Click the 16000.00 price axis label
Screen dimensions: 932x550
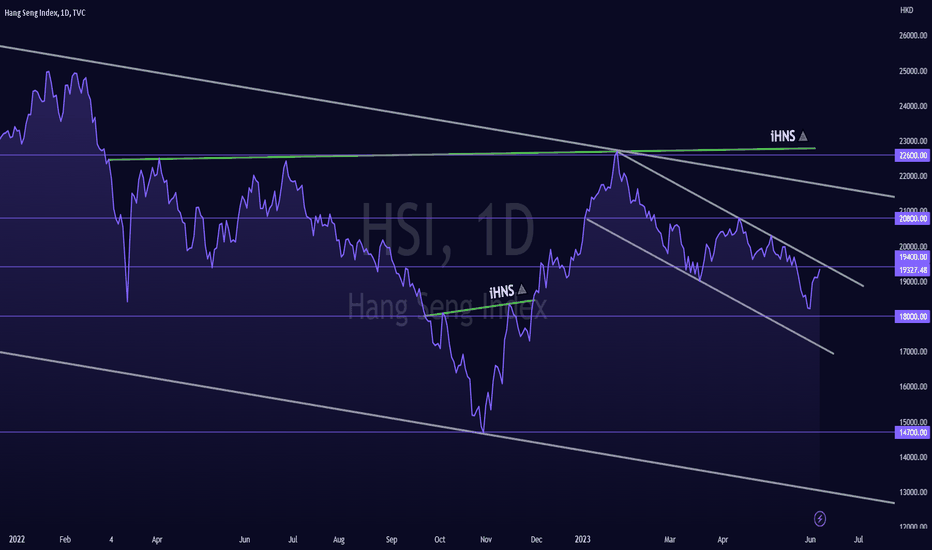pos(913,386)
